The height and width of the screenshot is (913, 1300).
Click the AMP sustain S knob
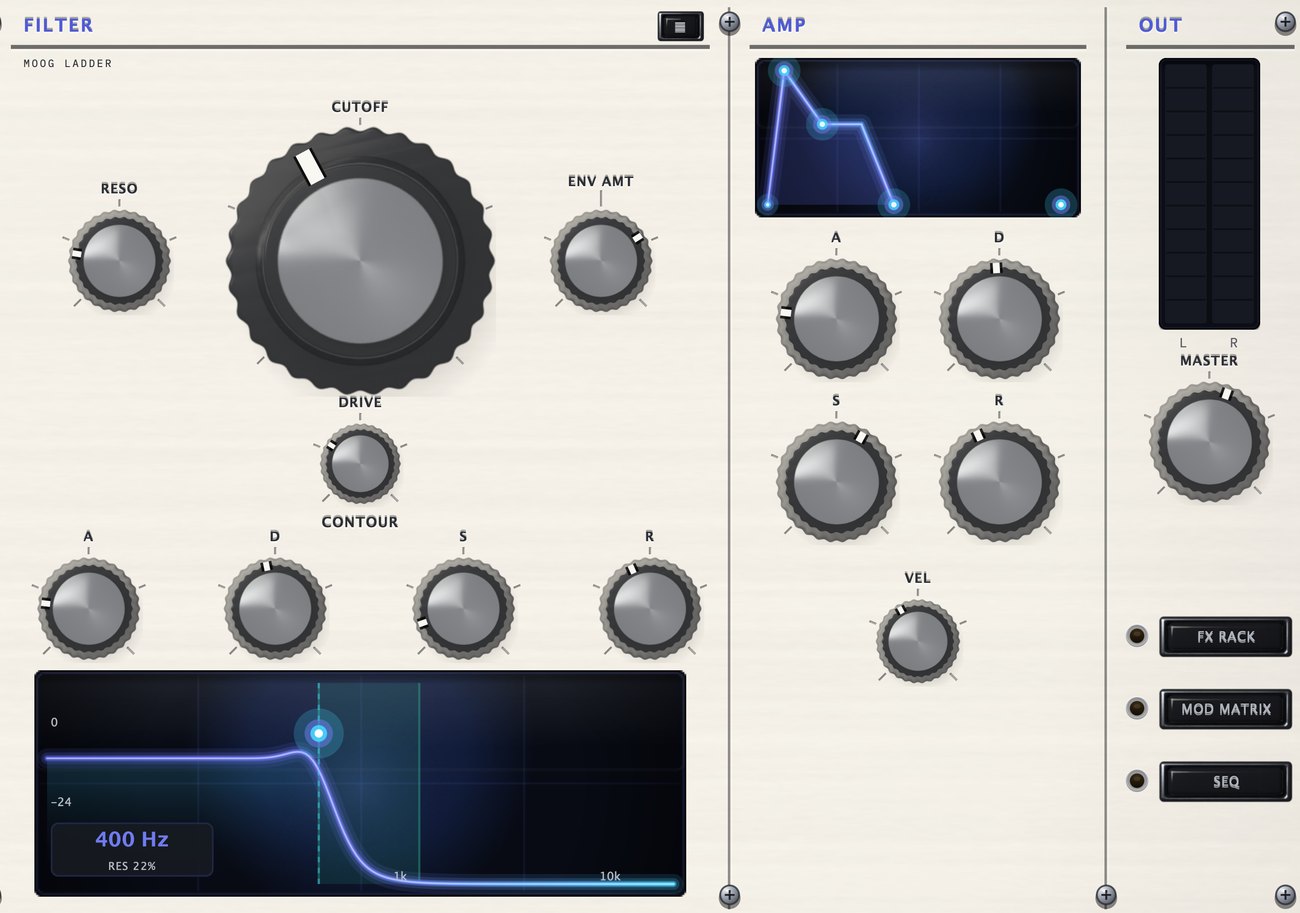click(x=836, y=481)
